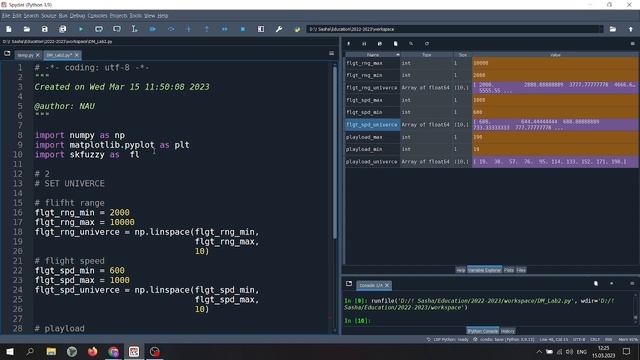Sort variables by Name column header

point(373,55)
